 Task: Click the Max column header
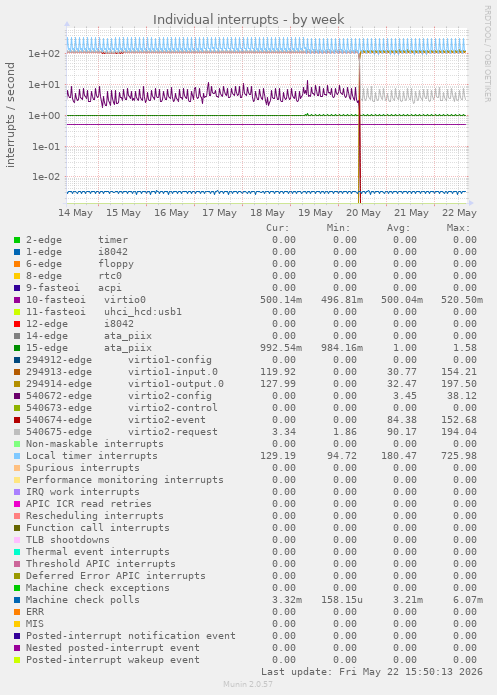[x=458, y=228]
